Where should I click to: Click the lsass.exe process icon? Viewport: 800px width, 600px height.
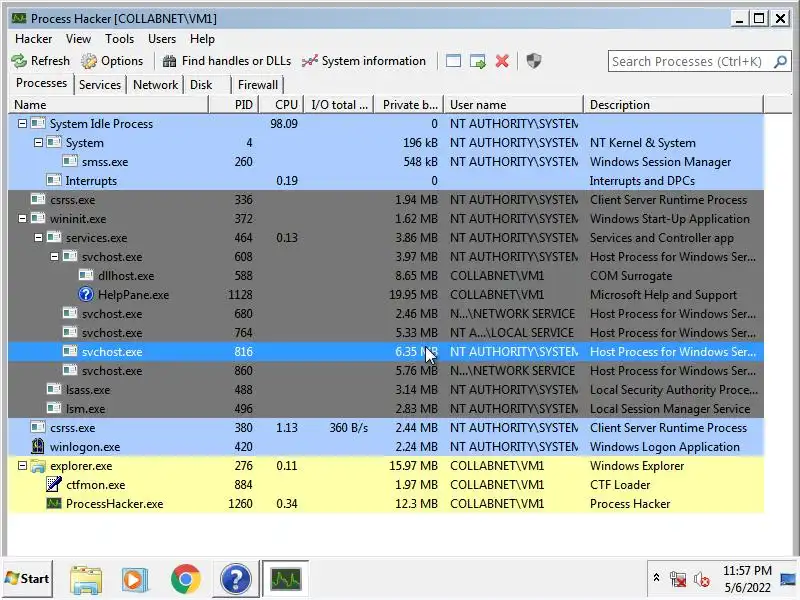coord(54,389)
